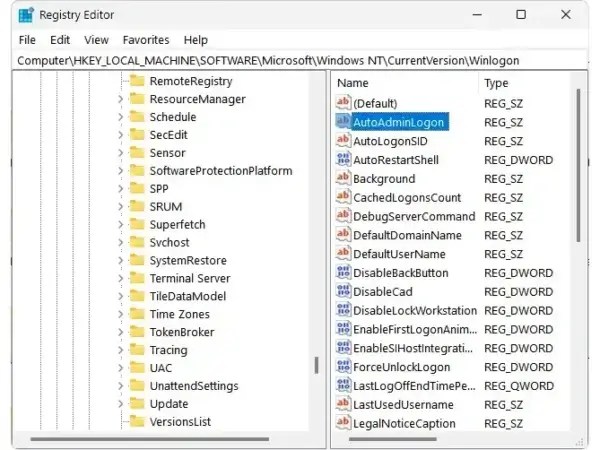Expand the Svchost key

[121, 242]
